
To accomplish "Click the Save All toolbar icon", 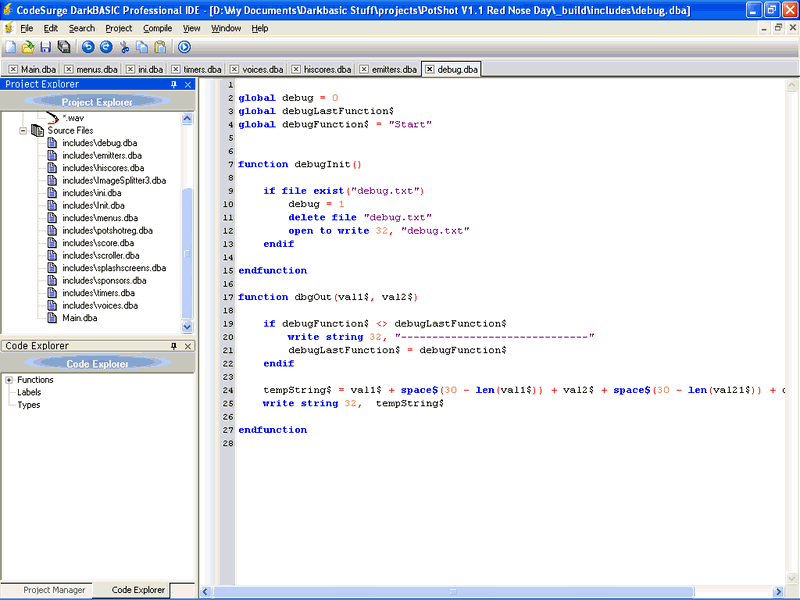I will click(x=64, y=47).
